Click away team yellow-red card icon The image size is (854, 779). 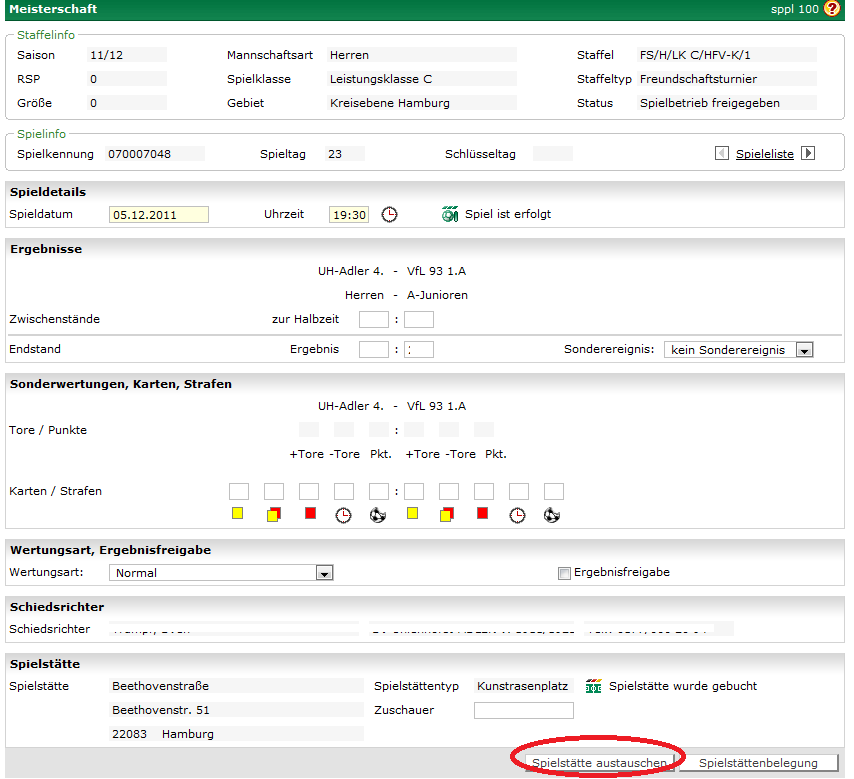447,514
